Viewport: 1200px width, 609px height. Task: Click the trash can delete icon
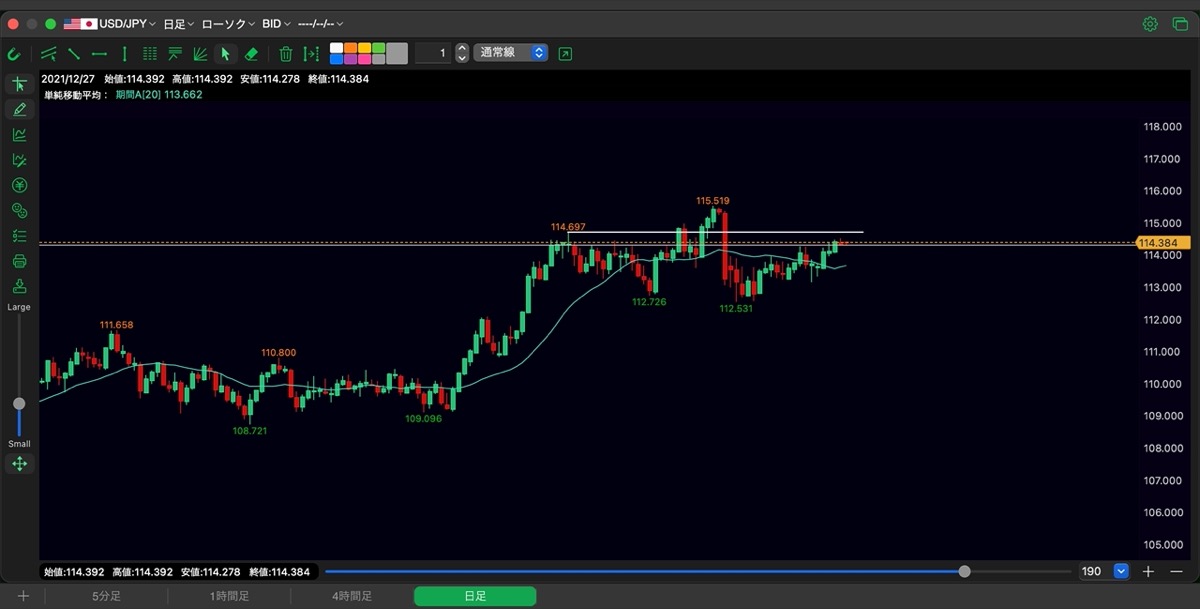285,54
